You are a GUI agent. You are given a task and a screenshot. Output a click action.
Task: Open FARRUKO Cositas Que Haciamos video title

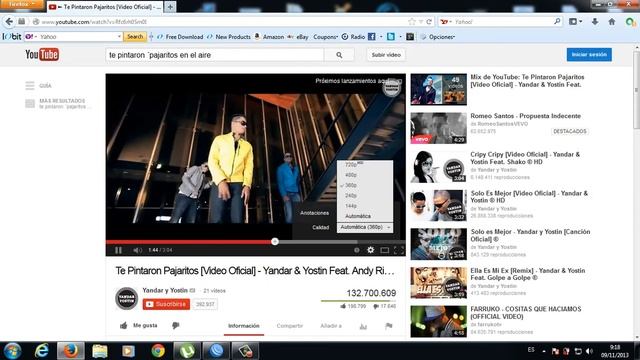coord(526,313)
